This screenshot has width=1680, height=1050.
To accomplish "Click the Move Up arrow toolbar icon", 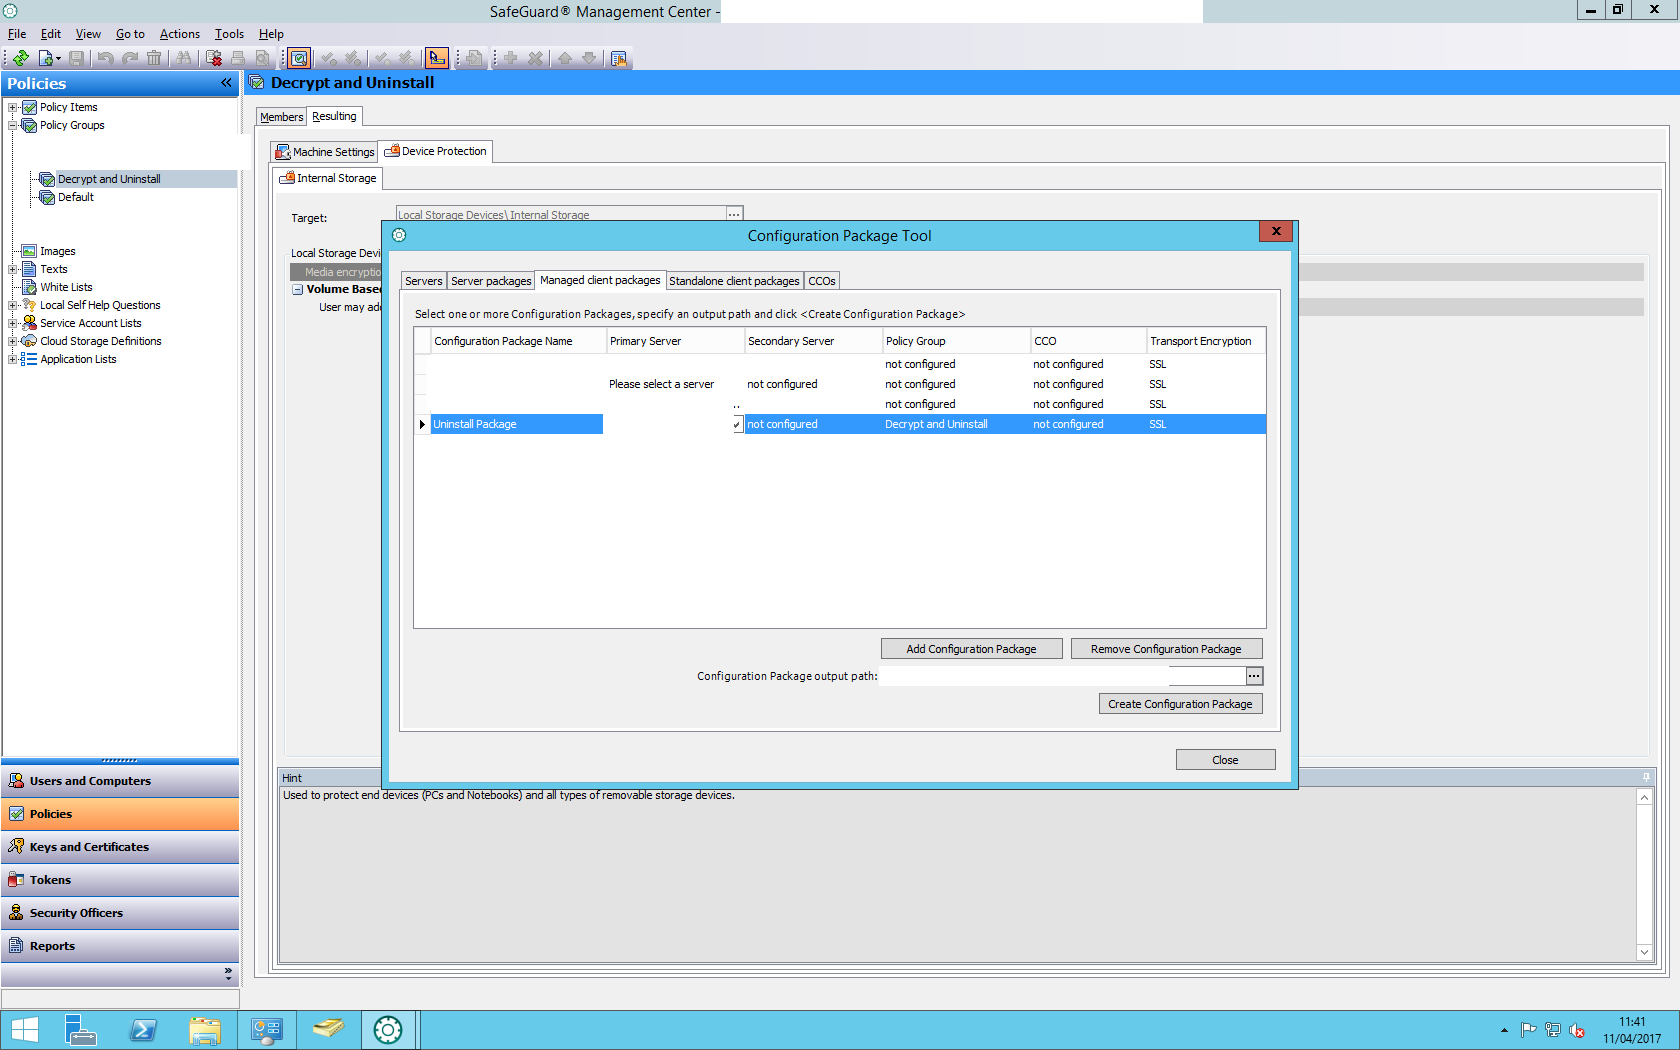I will tap(565, 58).
